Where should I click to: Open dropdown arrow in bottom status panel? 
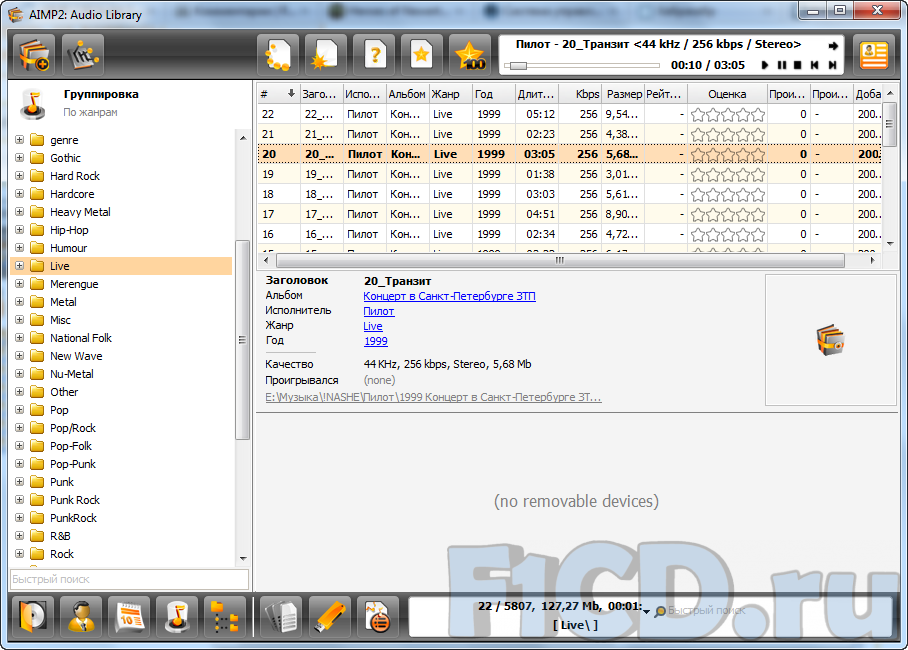point(646,612)
